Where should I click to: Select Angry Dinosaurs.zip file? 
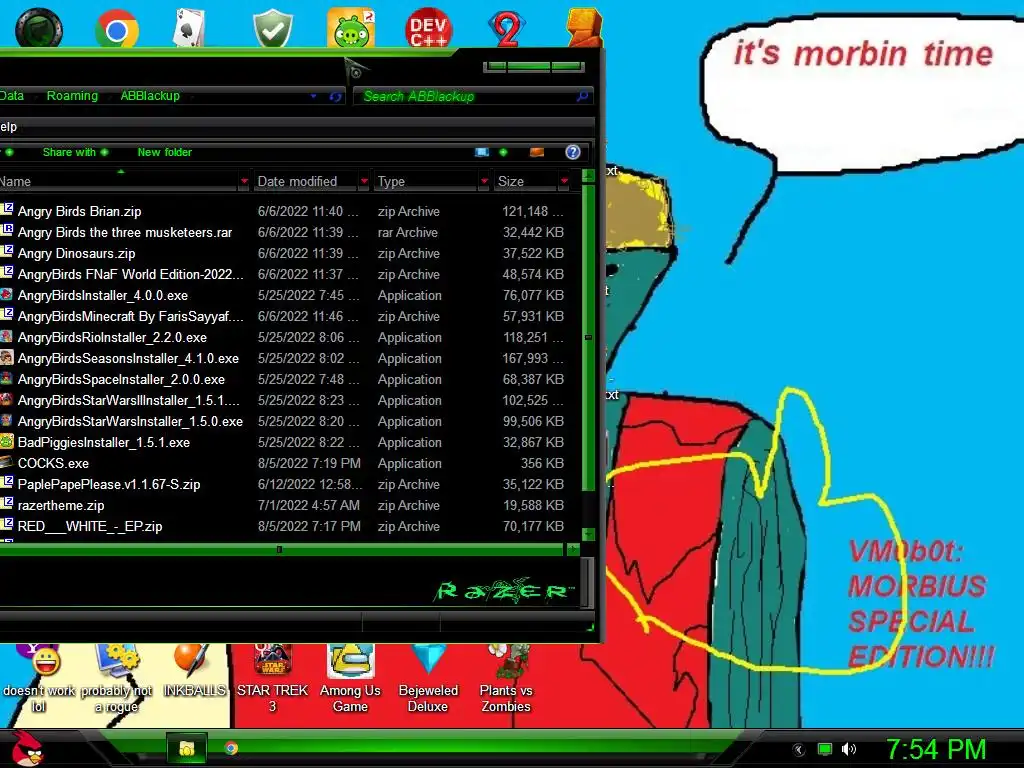(x=76, y=253)
